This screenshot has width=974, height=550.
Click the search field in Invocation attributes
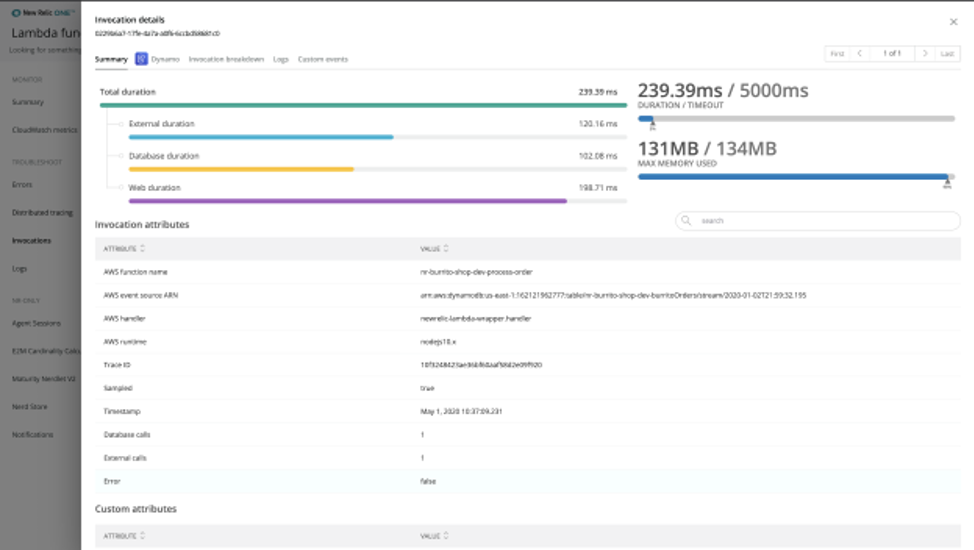point(817,221)
